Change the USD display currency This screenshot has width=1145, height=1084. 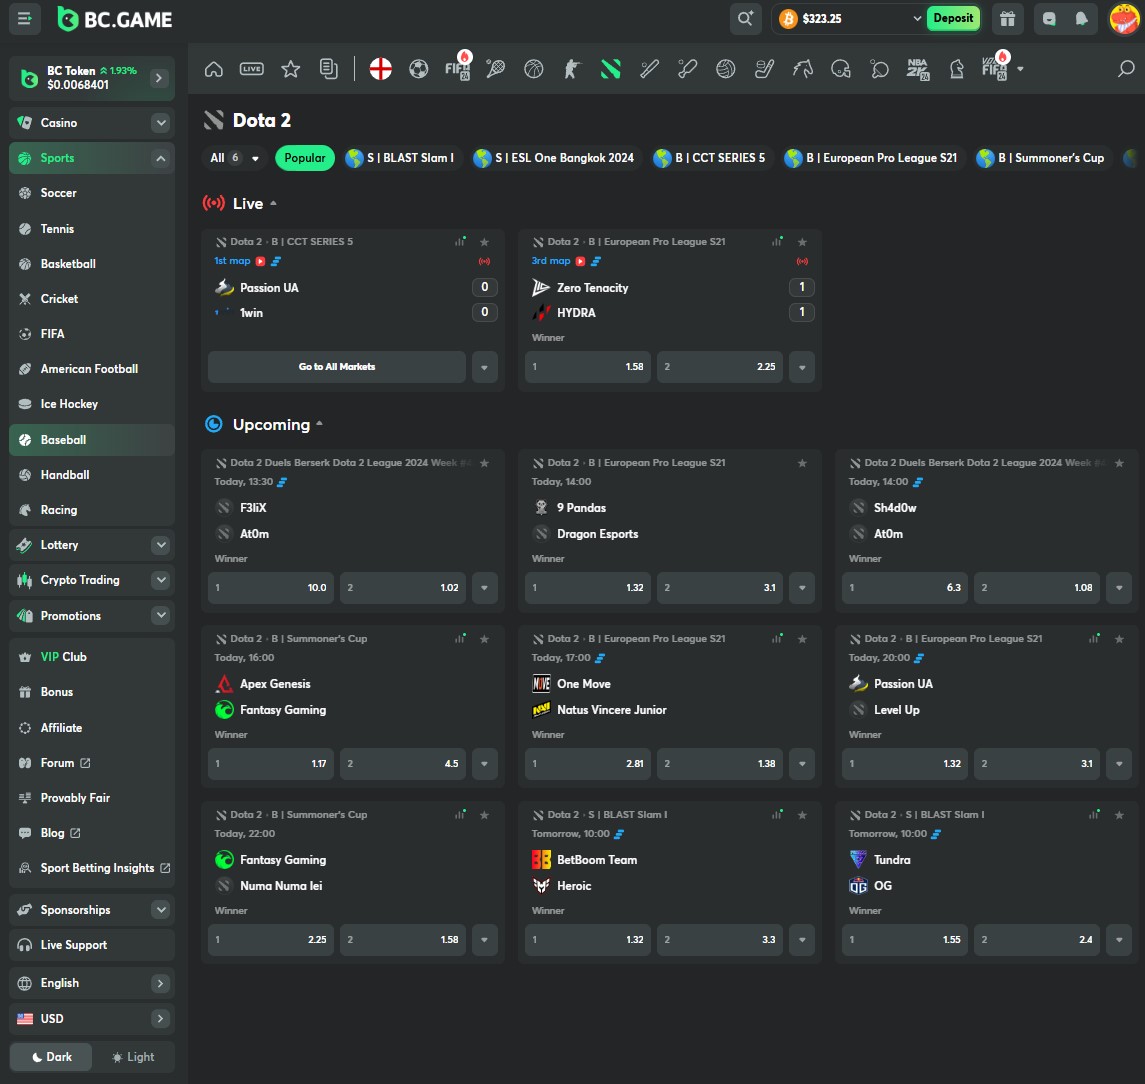point(92,1018)
